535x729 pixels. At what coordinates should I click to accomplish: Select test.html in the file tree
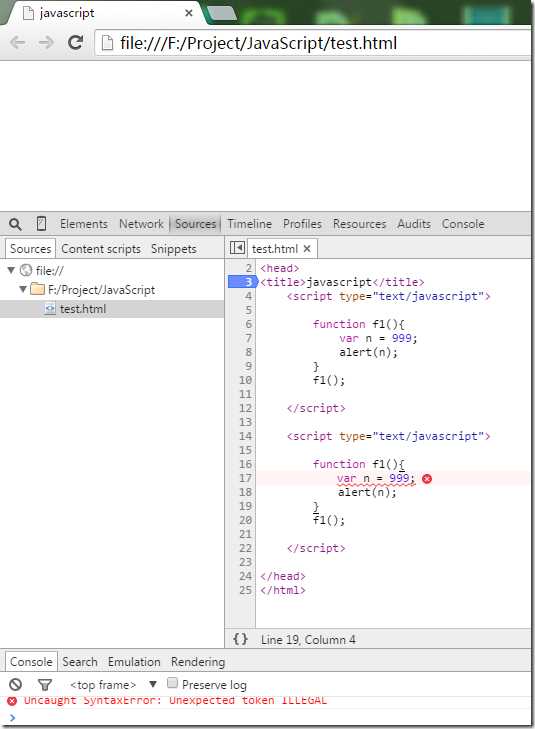tap(112, 309)
